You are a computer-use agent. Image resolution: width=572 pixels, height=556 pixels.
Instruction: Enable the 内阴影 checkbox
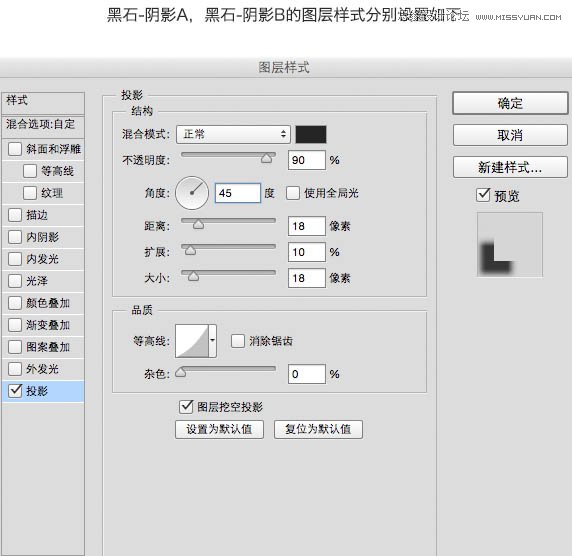point(15,237)
